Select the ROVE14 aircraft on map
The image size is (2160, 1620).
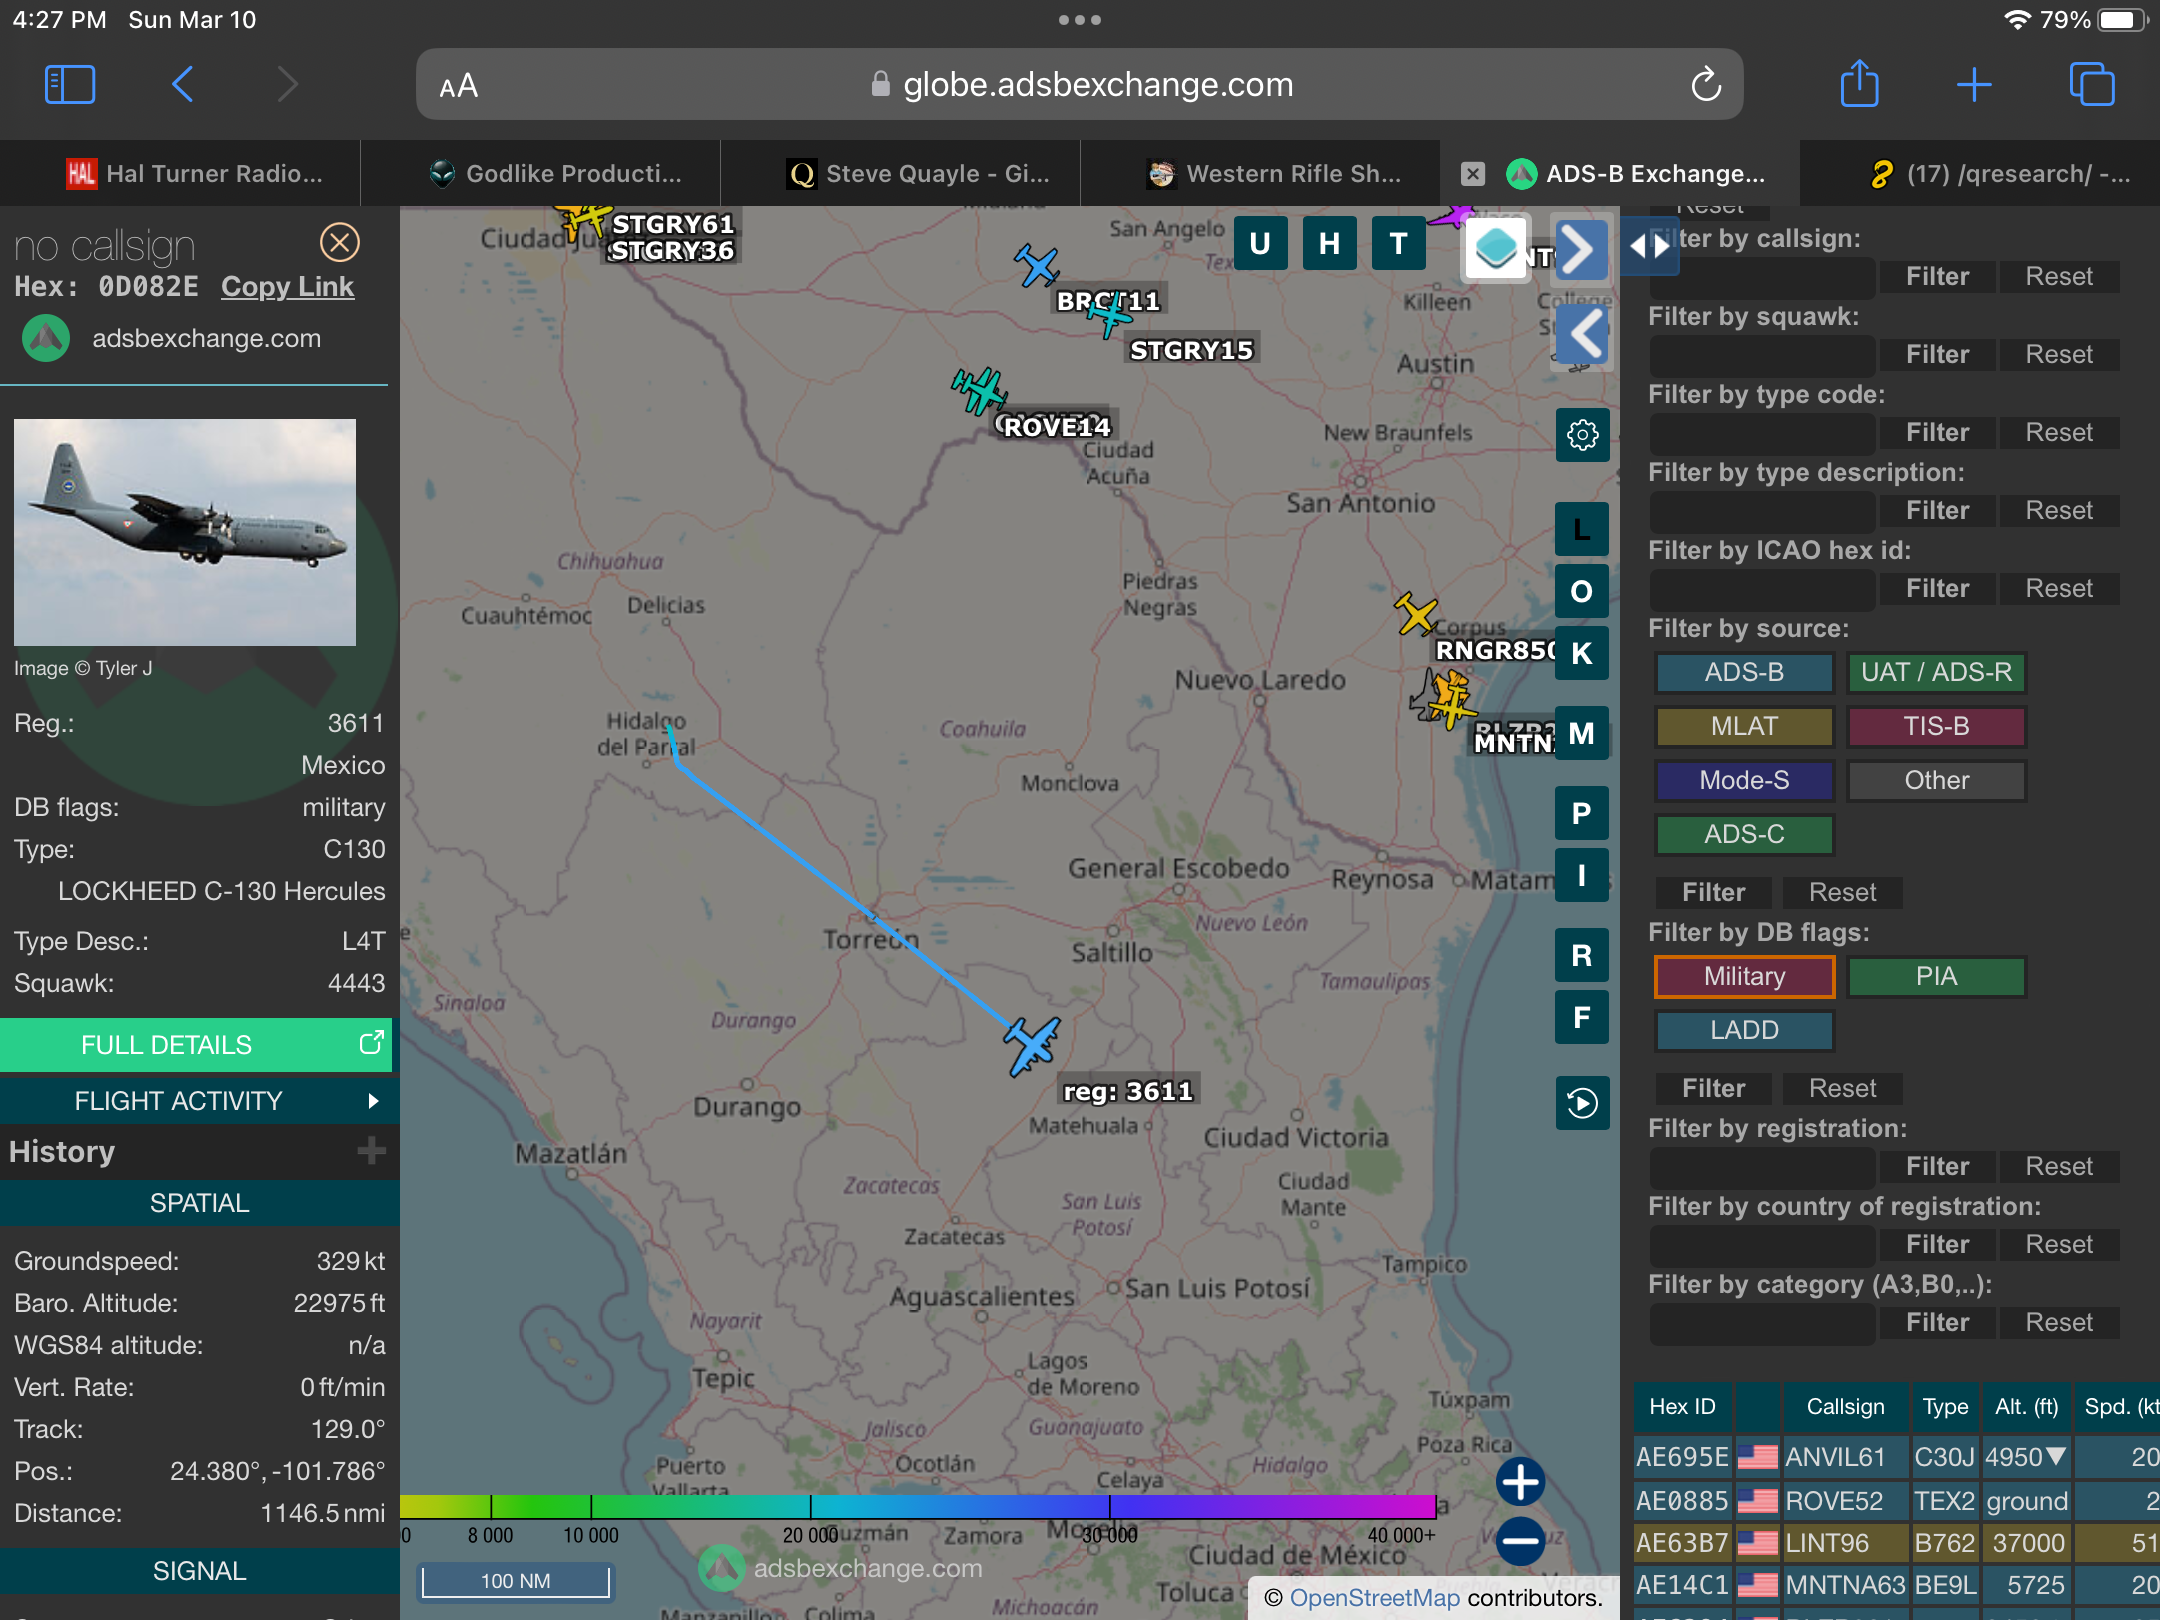coord(980,390)
